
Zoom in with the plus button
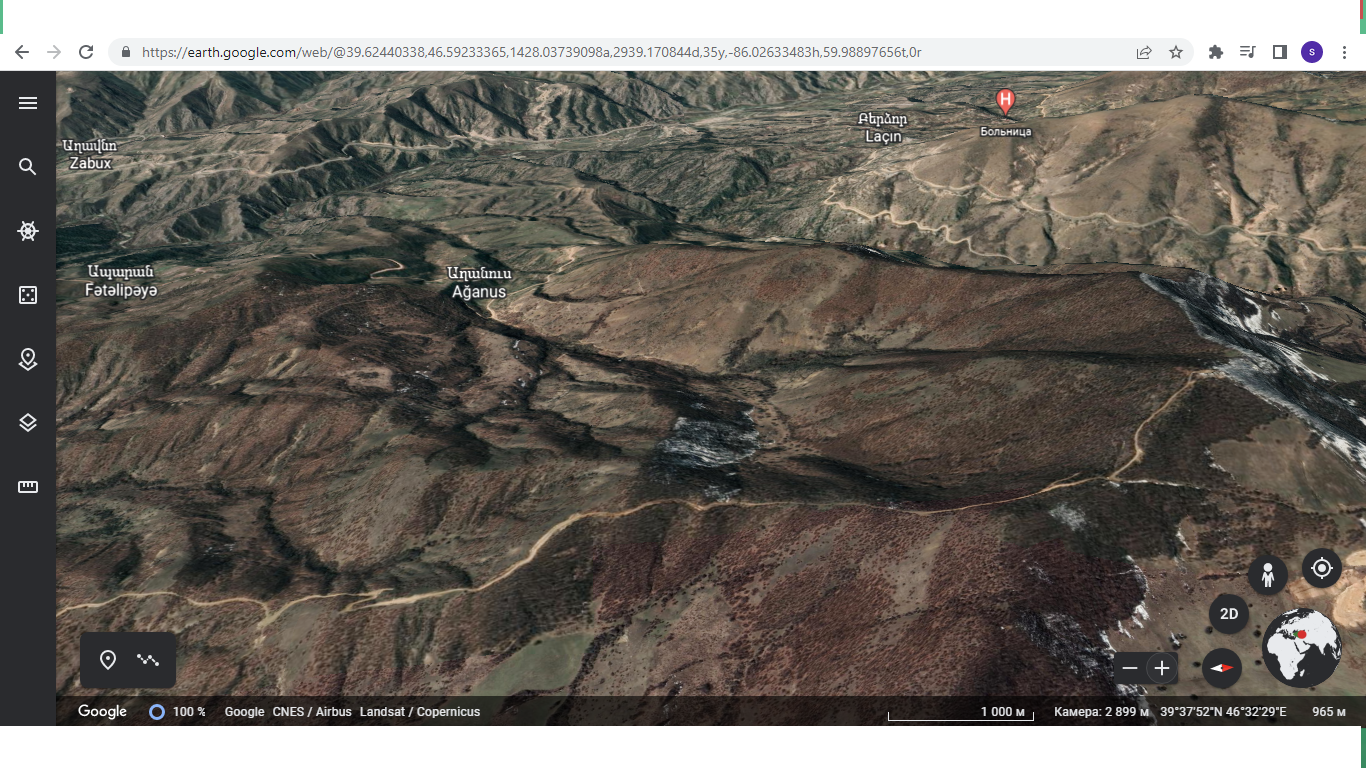(x=1161, y=668)
